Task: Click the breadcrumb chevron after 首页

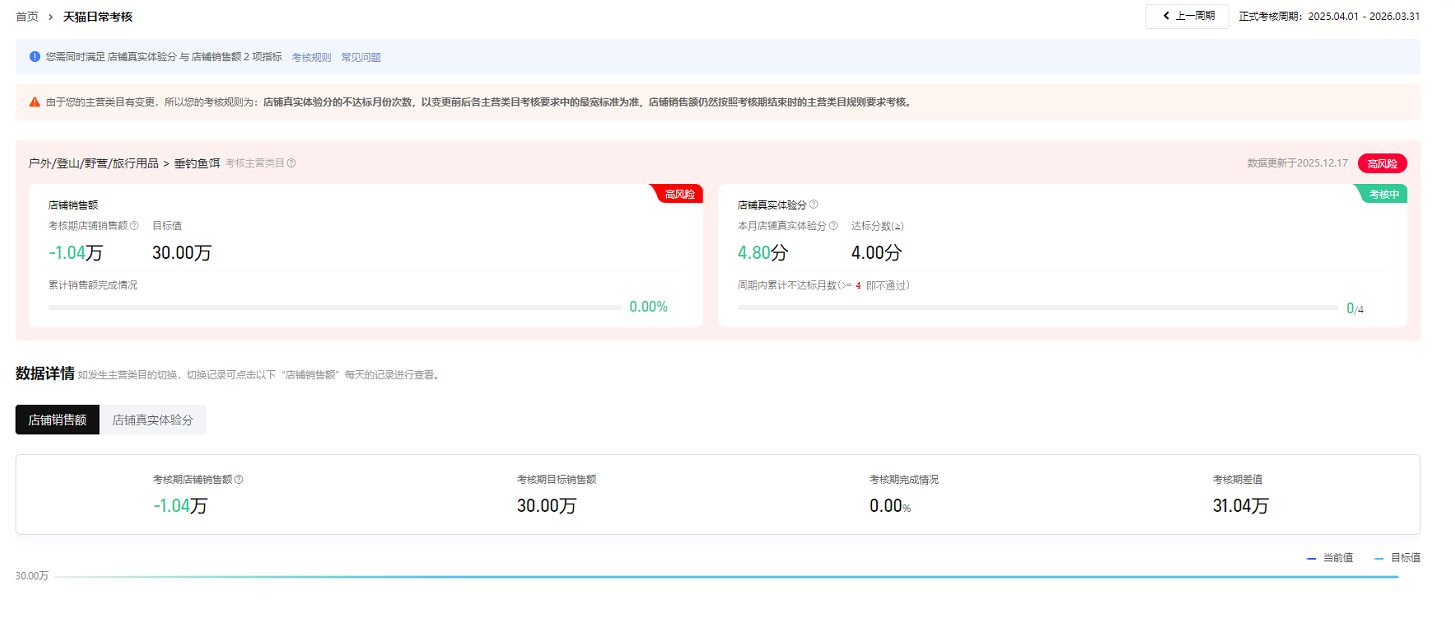Action: pos(50,17)
